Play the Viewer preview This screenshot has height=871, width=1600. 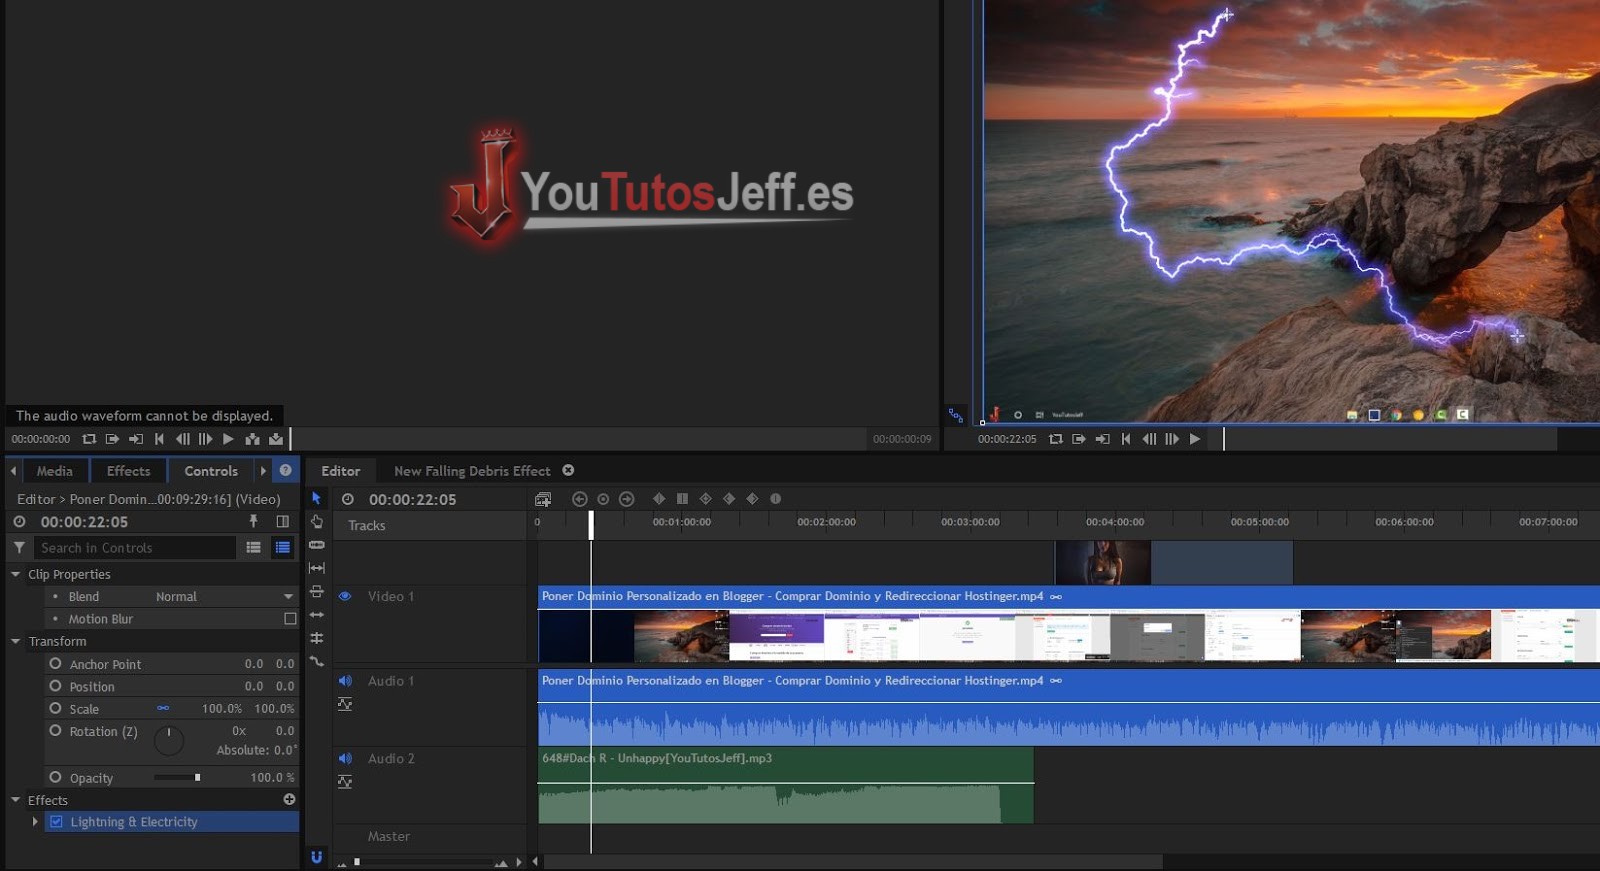pos(1195,439)
